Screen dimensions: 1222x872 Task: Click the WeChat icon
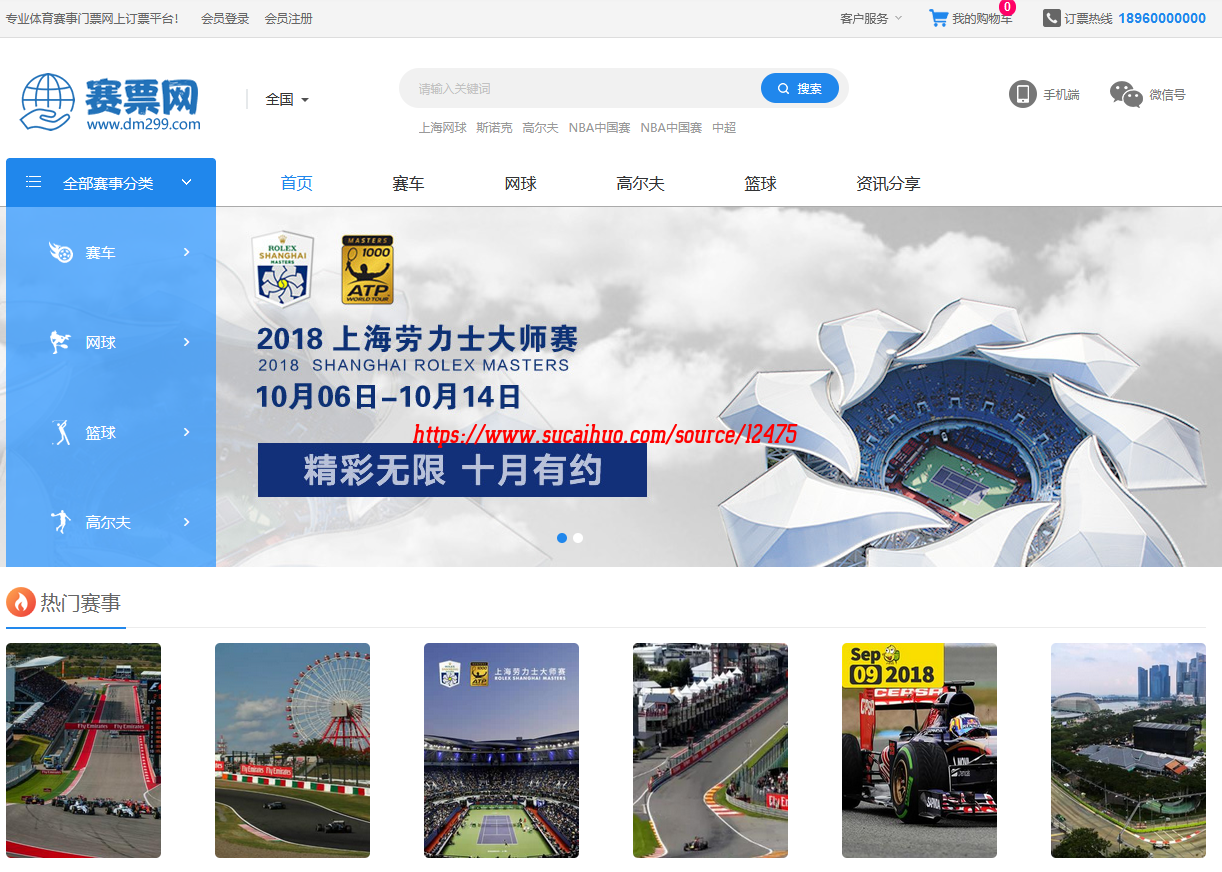pyautogui.click(x=1126, y=94)
